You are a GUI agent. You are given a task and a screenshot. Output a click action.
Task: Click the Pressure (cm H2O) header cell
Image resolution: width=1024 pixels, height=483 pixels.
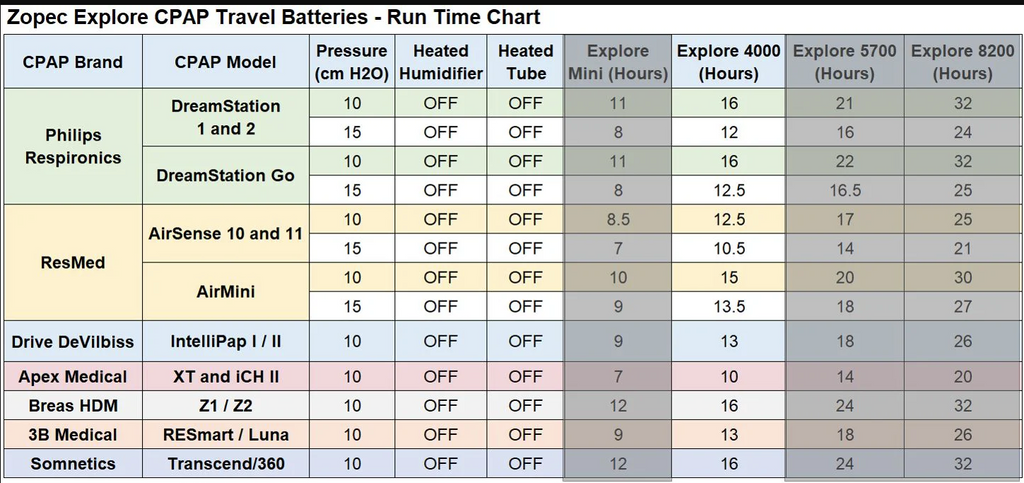[351, 62]
